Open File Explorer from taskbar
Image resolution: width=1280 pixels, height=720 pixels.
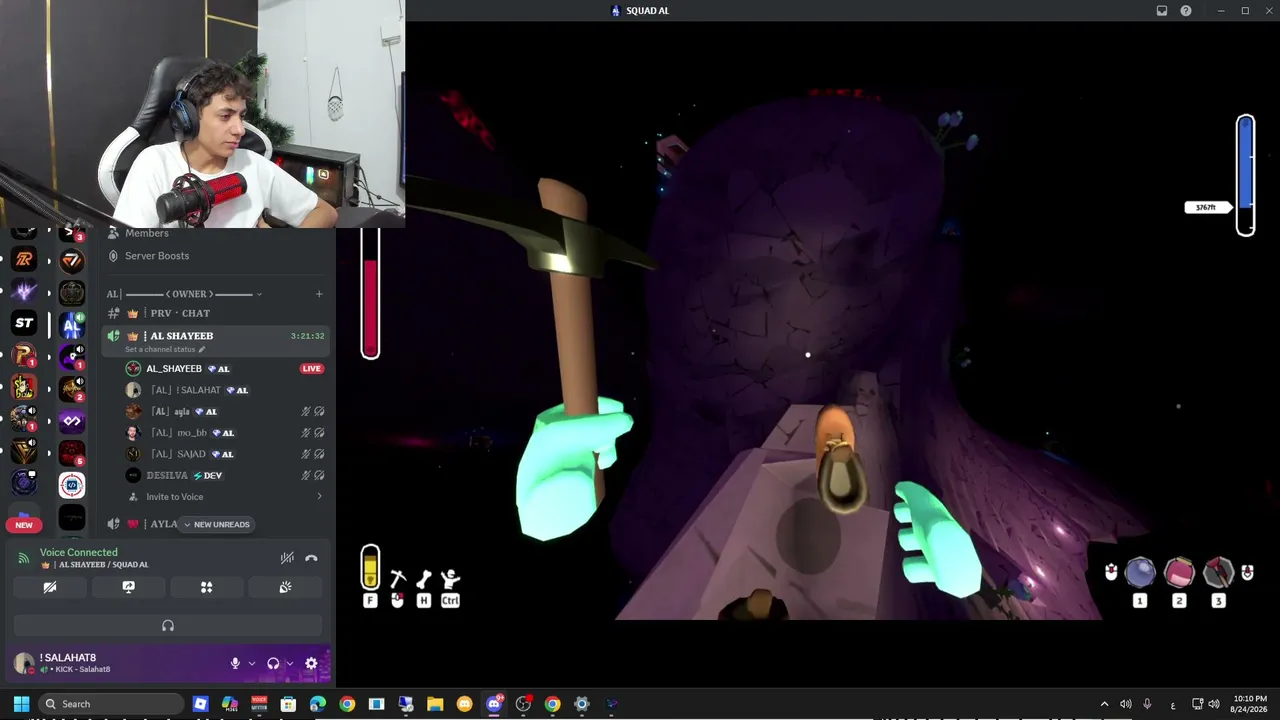point(435,704)
